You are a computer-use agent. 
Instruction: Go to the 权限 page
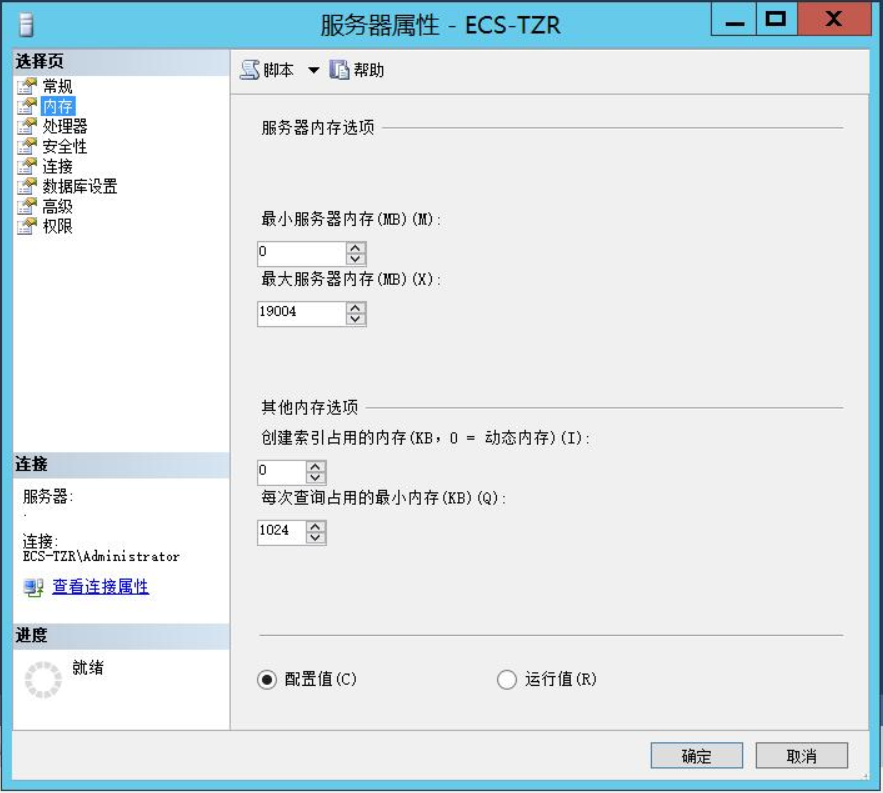pyautogui.click(x=57, y=226)
